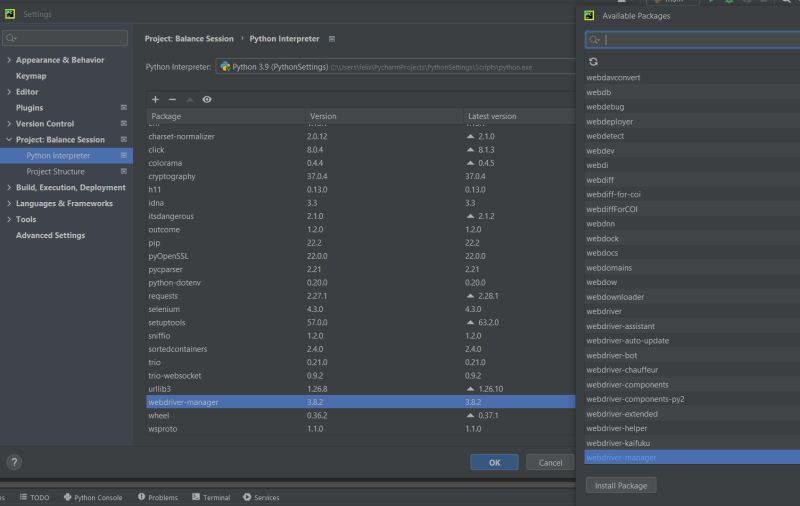Expand the Editor settings section

point(9,92)
